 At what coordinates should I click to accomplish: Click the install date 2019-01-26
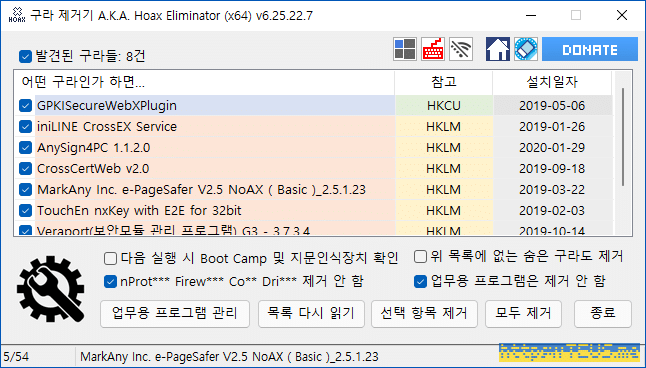point(552,127)
